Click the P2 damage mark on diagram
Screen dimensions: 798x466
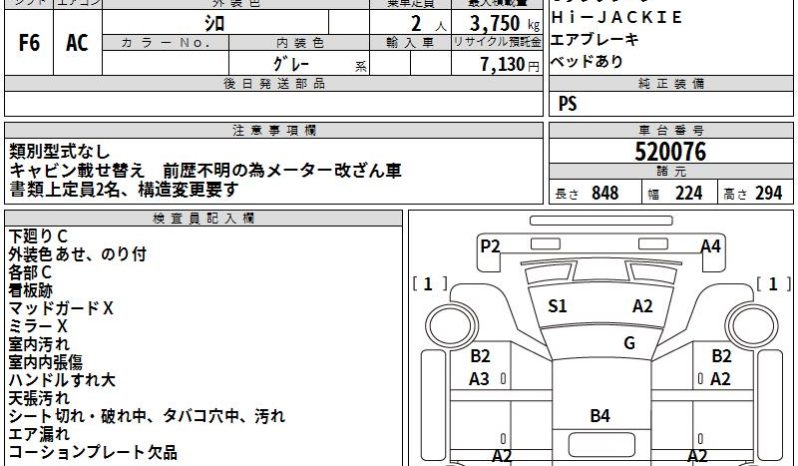pyautogui.click(x=490, y=247)
